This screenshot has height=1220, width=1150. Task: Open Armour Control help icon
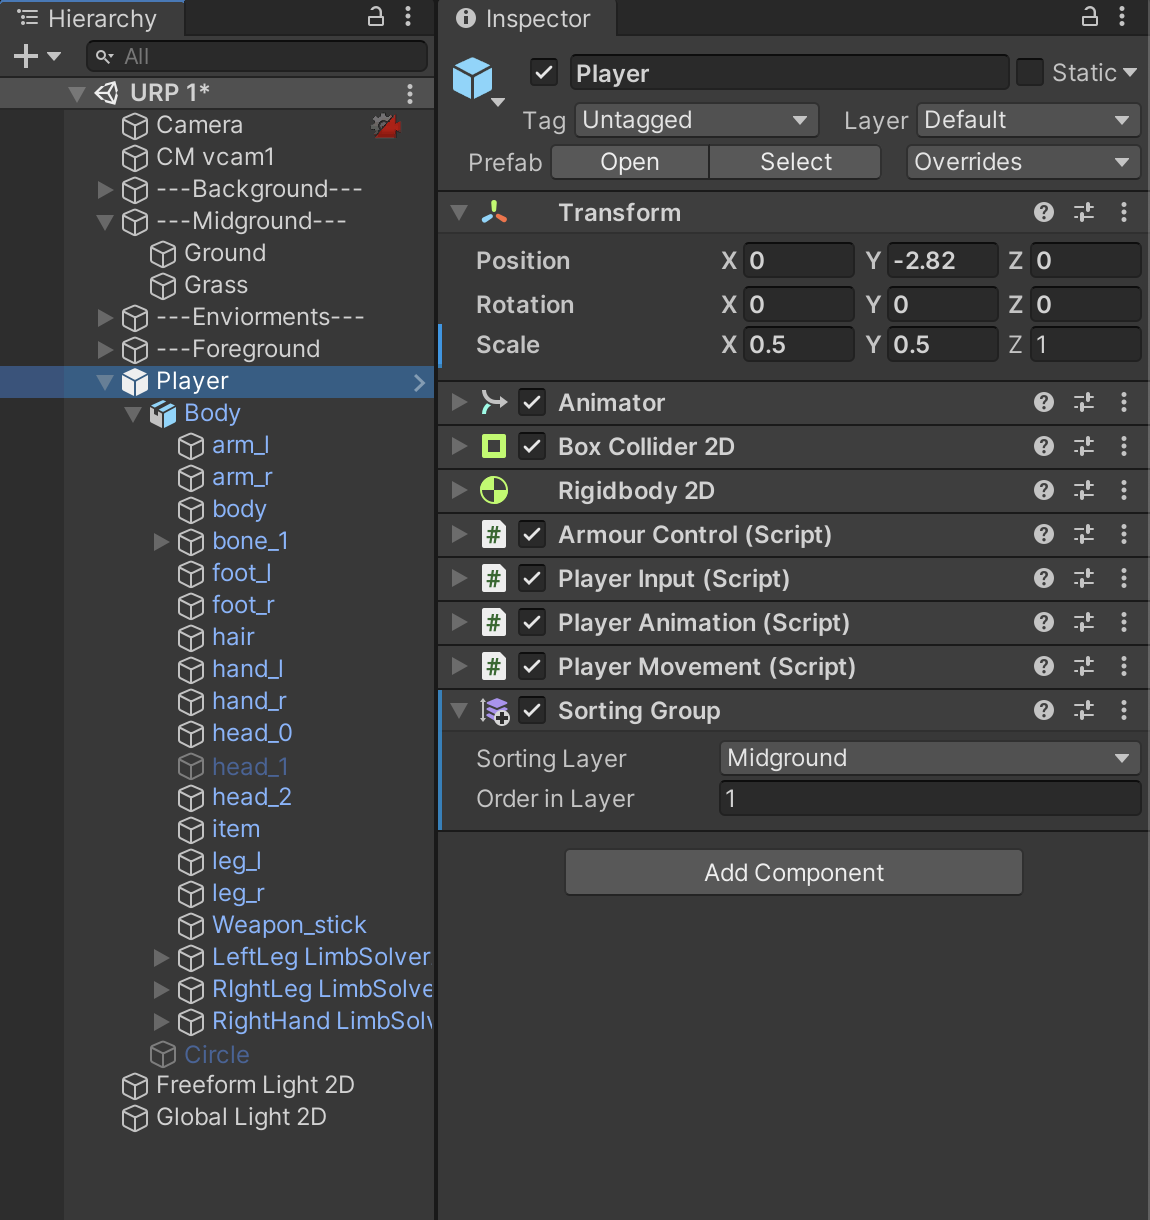1044,534
